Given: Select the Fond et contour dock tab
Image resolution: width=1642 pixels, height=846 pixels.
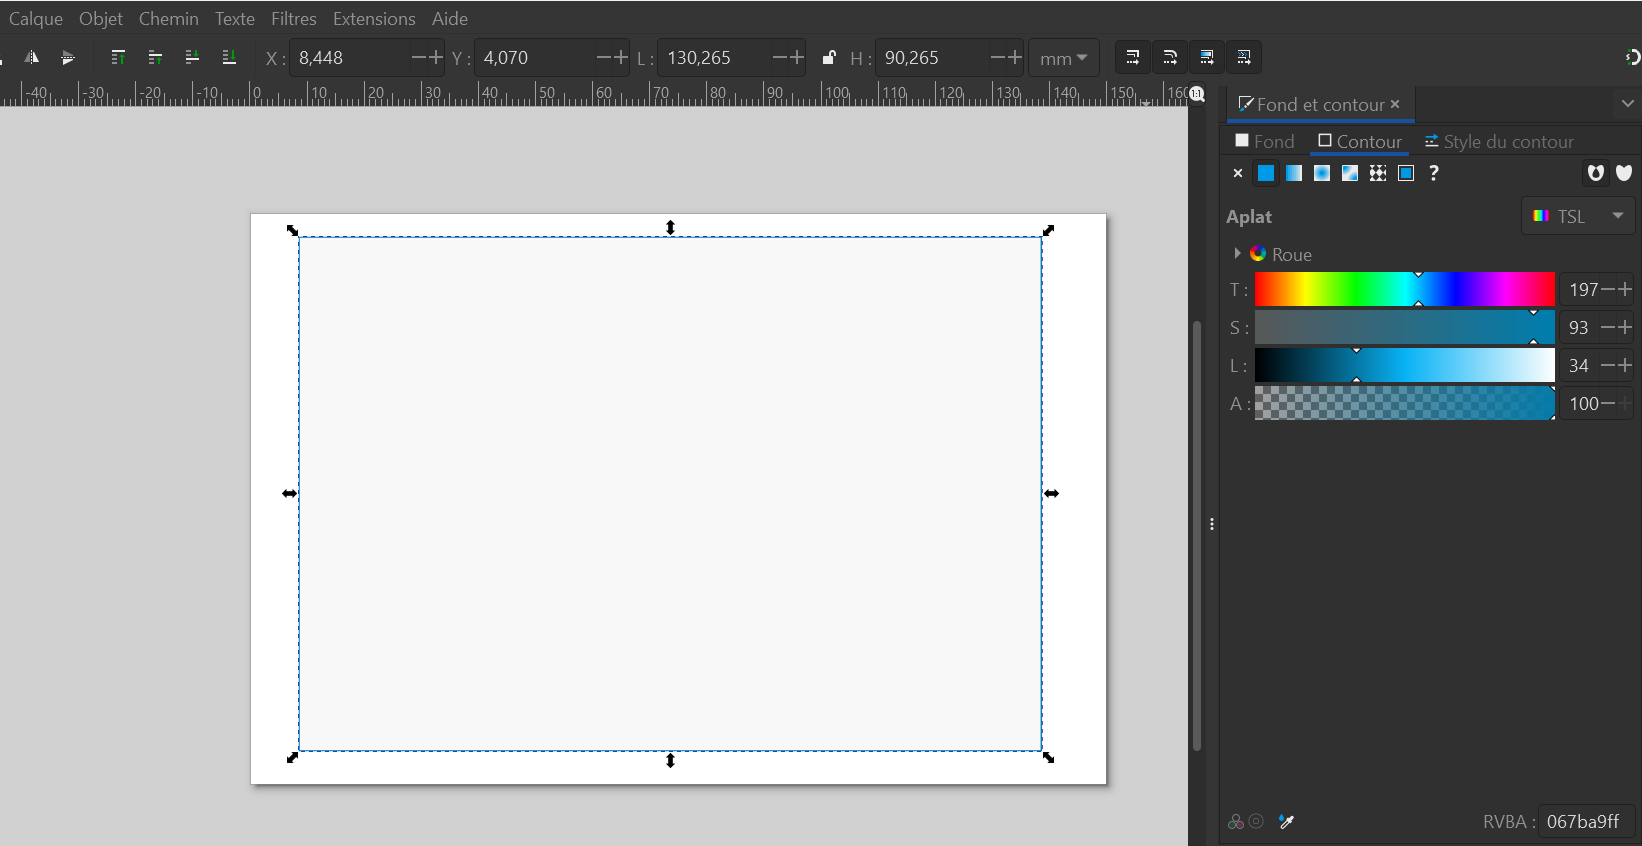Looking at the screenshot, I should [x=1320, y=105].
